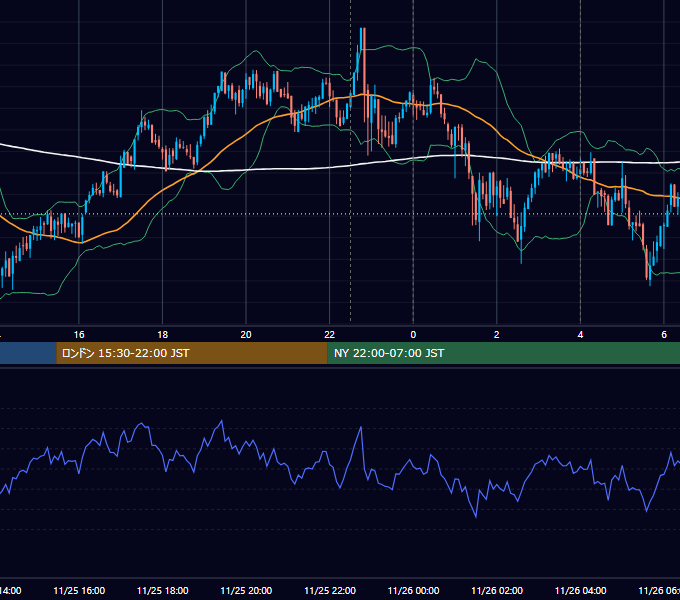Image resolution: width=680 pixels, height=600 pixels.
Task: Click the 11/26 00:00 timestamp on oscillator axis
Action: 413,591
